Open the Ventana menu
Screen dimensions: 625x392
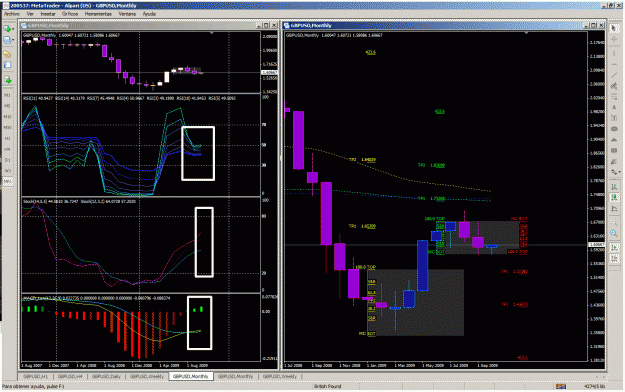click(x=127, y=14)
